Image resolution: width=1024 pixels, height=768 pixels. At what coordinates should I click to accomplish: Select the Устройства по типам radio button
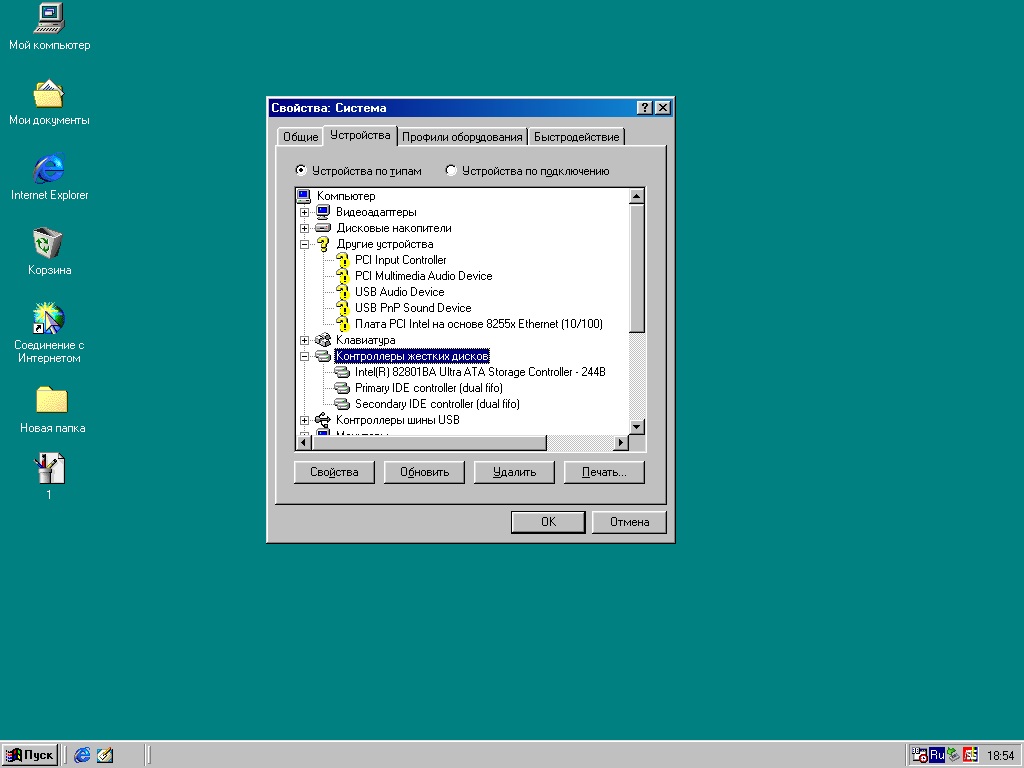300,170
